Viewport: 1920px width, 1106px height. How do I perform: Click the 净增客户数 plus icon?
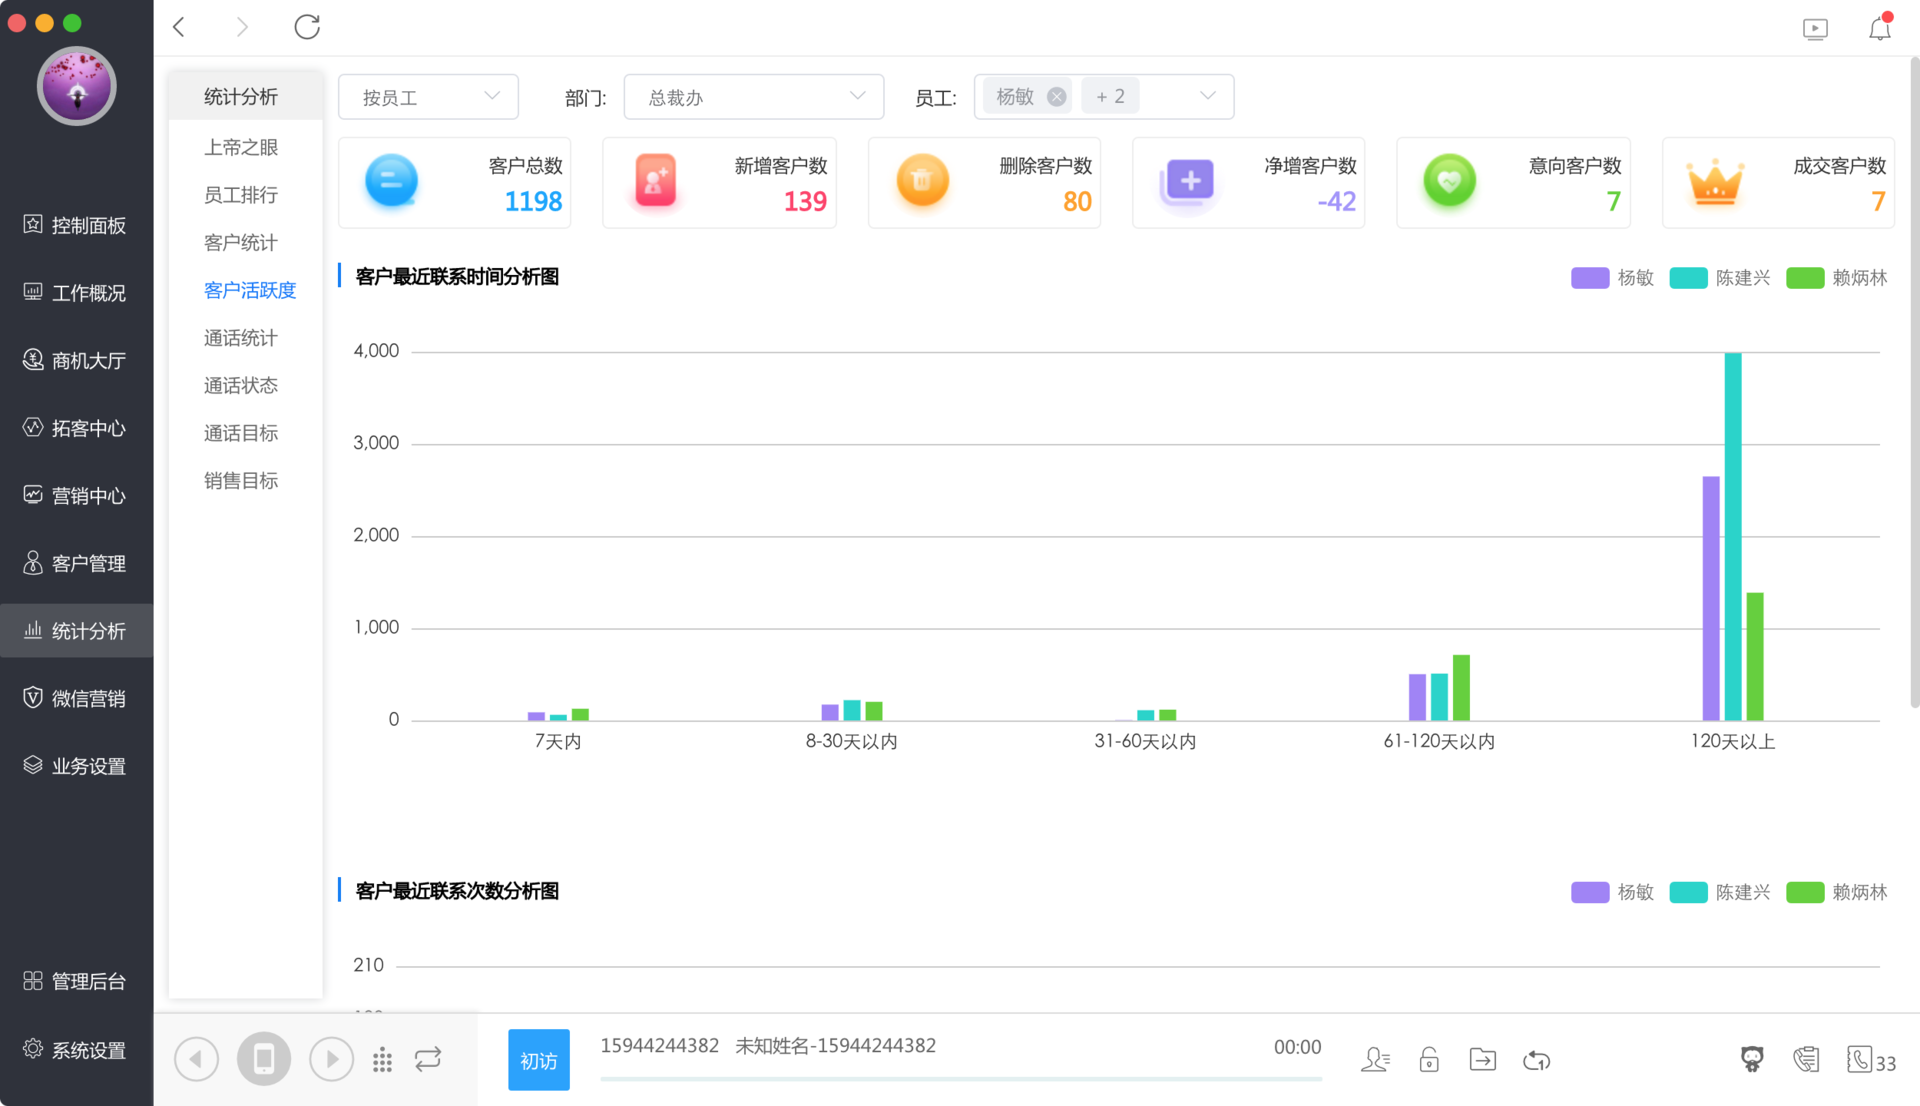click(x=1188, y=183)
